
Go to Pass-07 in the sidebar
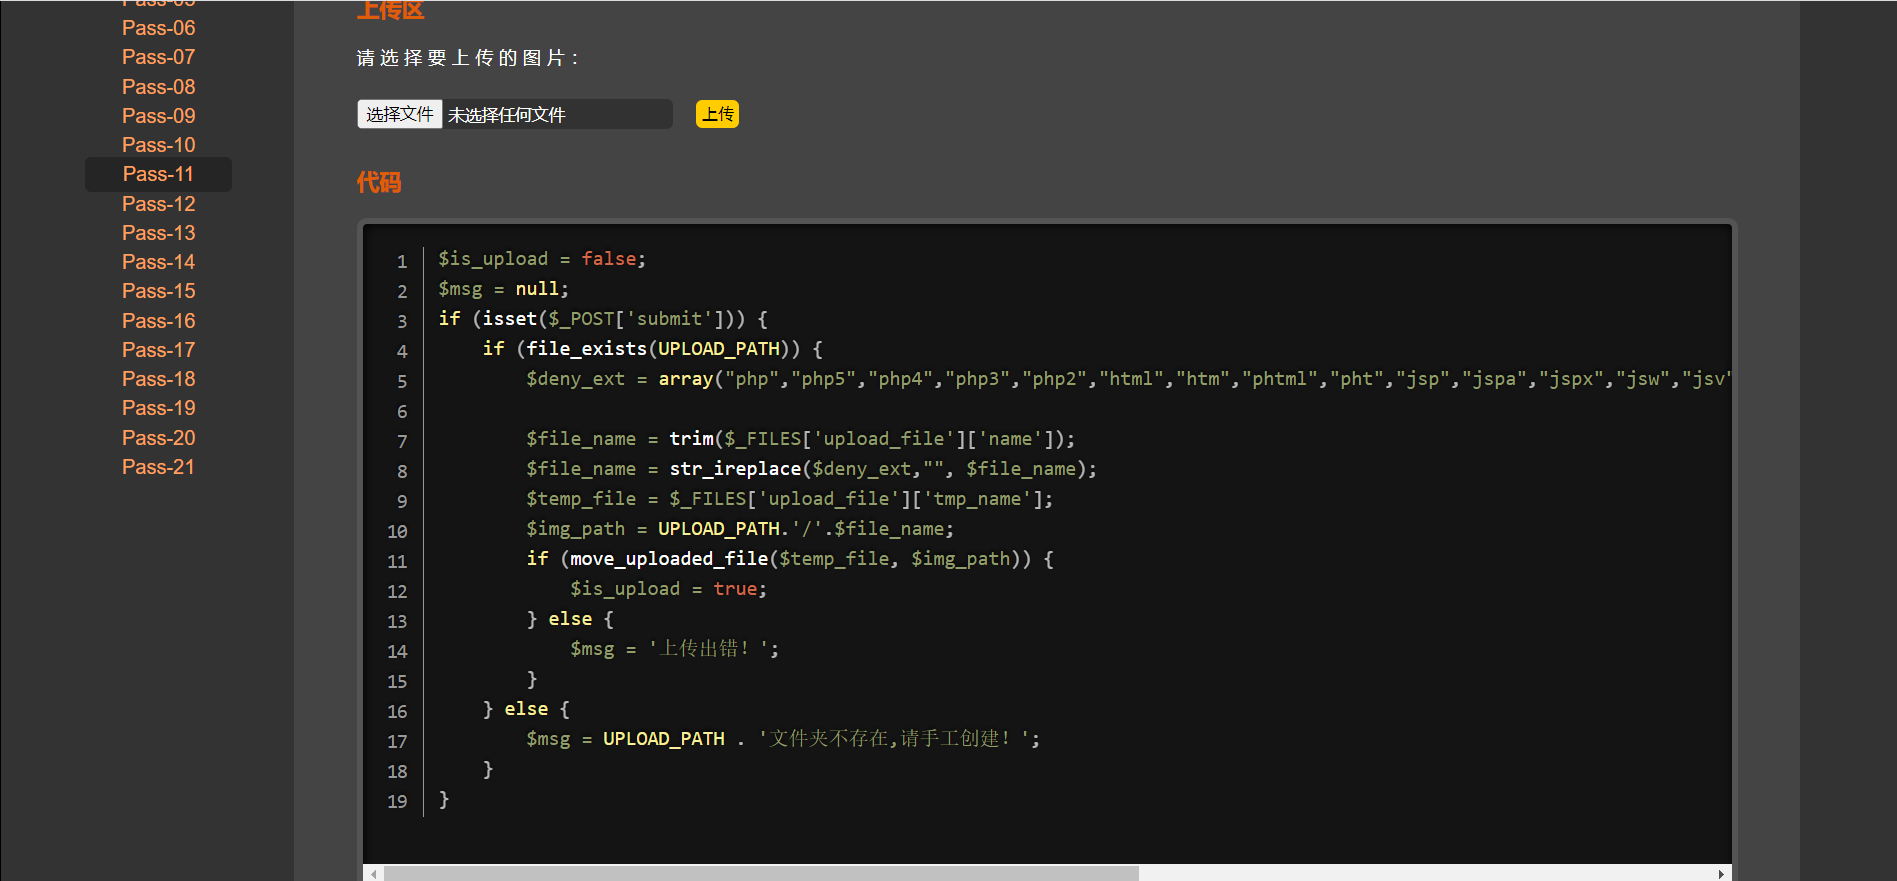[158, 57]
